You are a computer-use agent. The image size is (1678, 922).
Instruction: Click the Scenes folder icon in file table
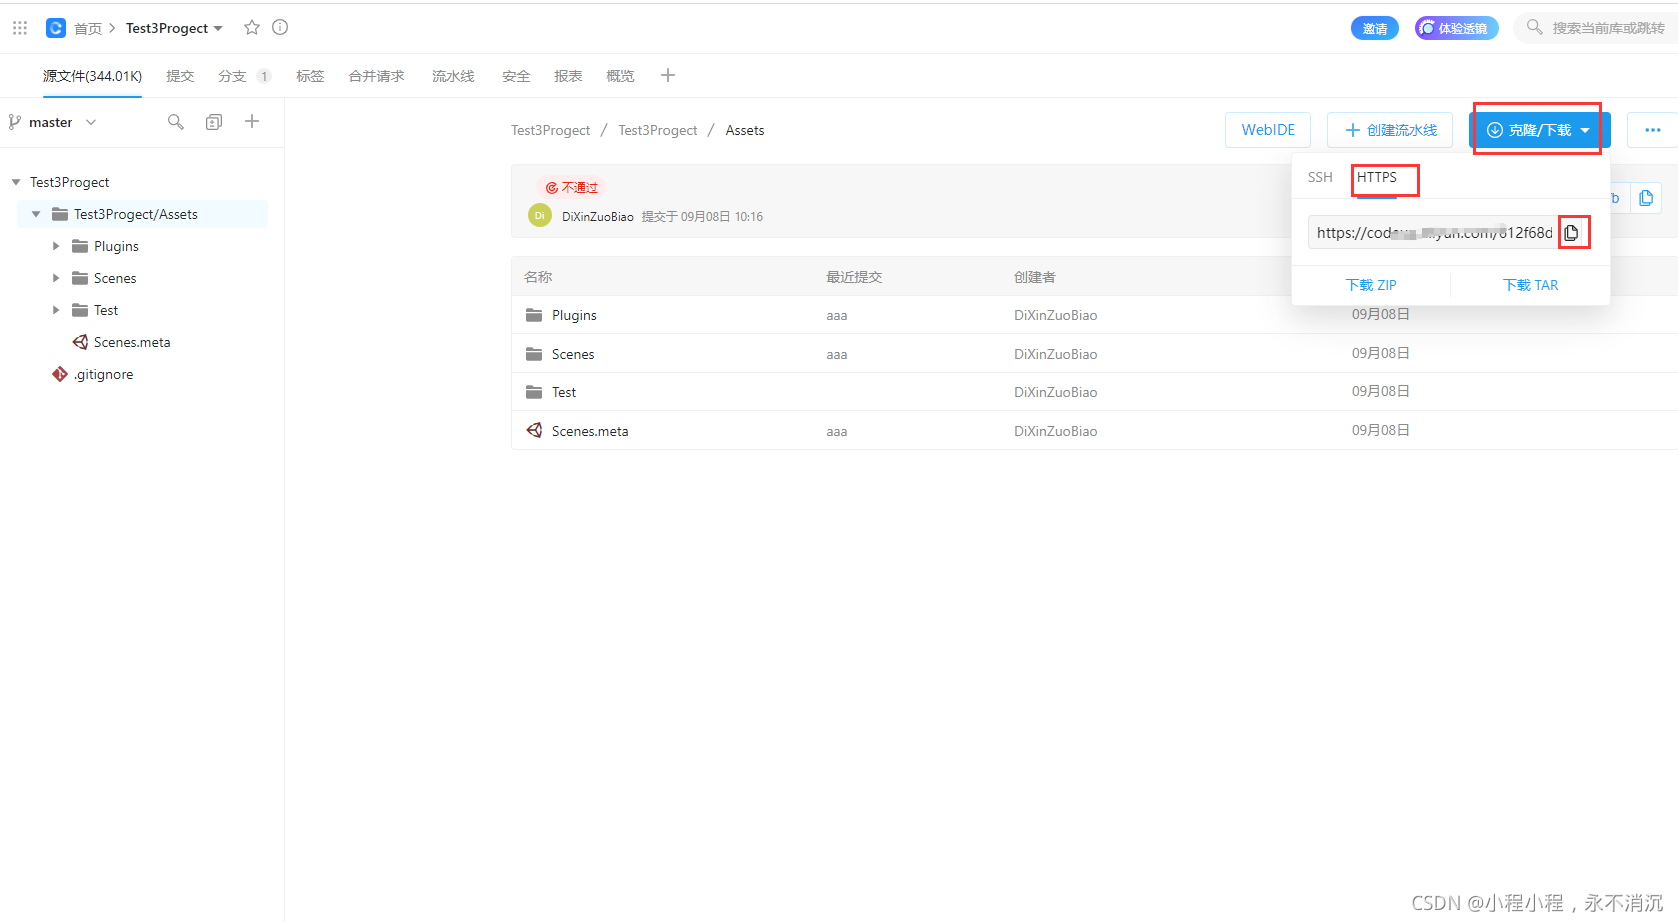[534, 354]
